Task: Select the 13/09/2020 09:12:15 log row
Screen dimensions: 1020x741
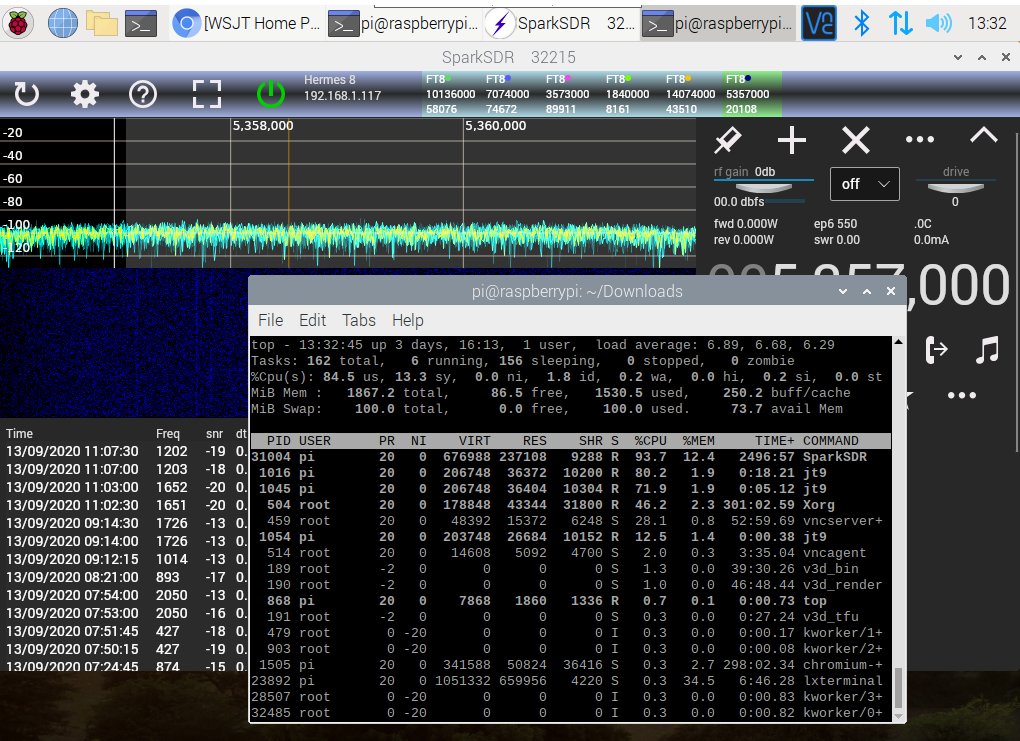Action: pyautogui.click(x=124, y=559)
